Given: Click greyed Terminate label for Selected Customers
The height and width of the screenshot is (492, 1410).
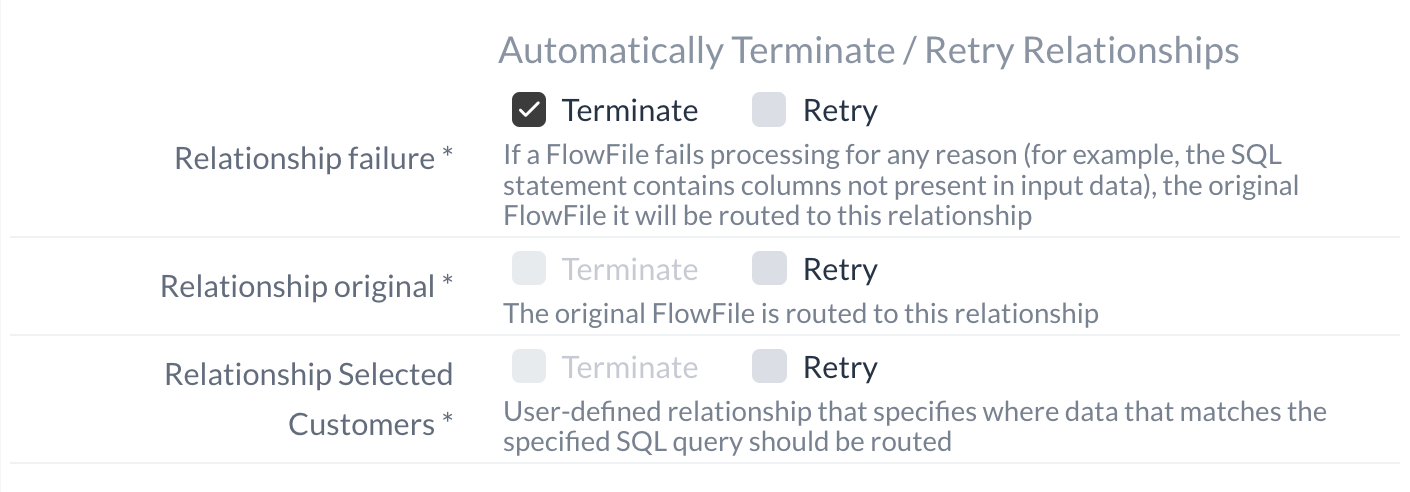Looking at the screenshot, I should (630, 368).
